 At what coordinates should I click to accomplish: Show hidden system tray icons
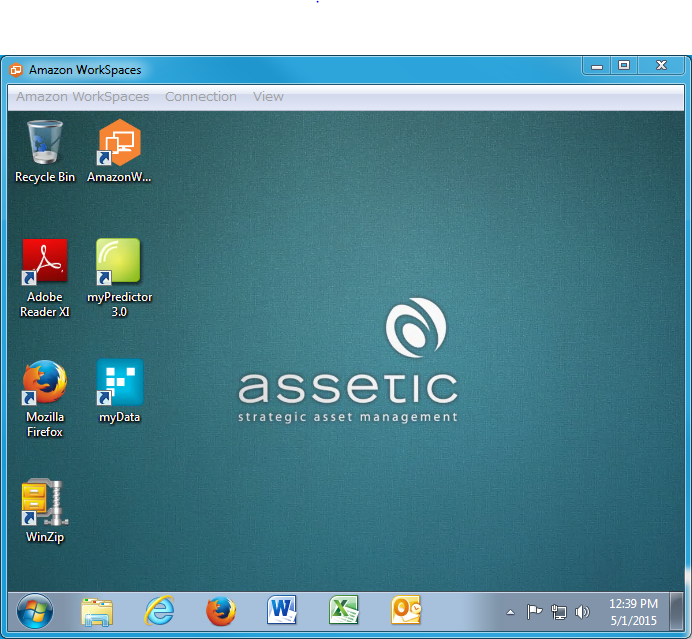510,612
